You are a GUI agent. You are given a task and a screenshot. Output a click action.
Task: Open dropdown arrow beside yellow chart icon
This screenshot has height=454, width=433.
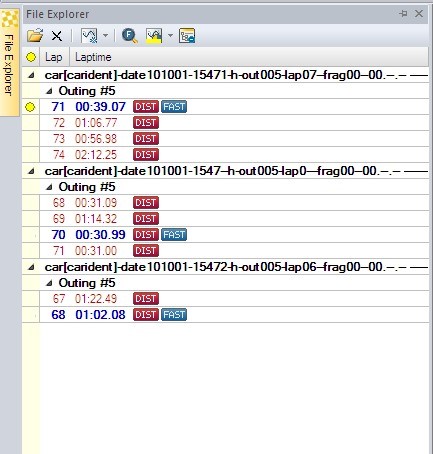(x=170, y=35)
